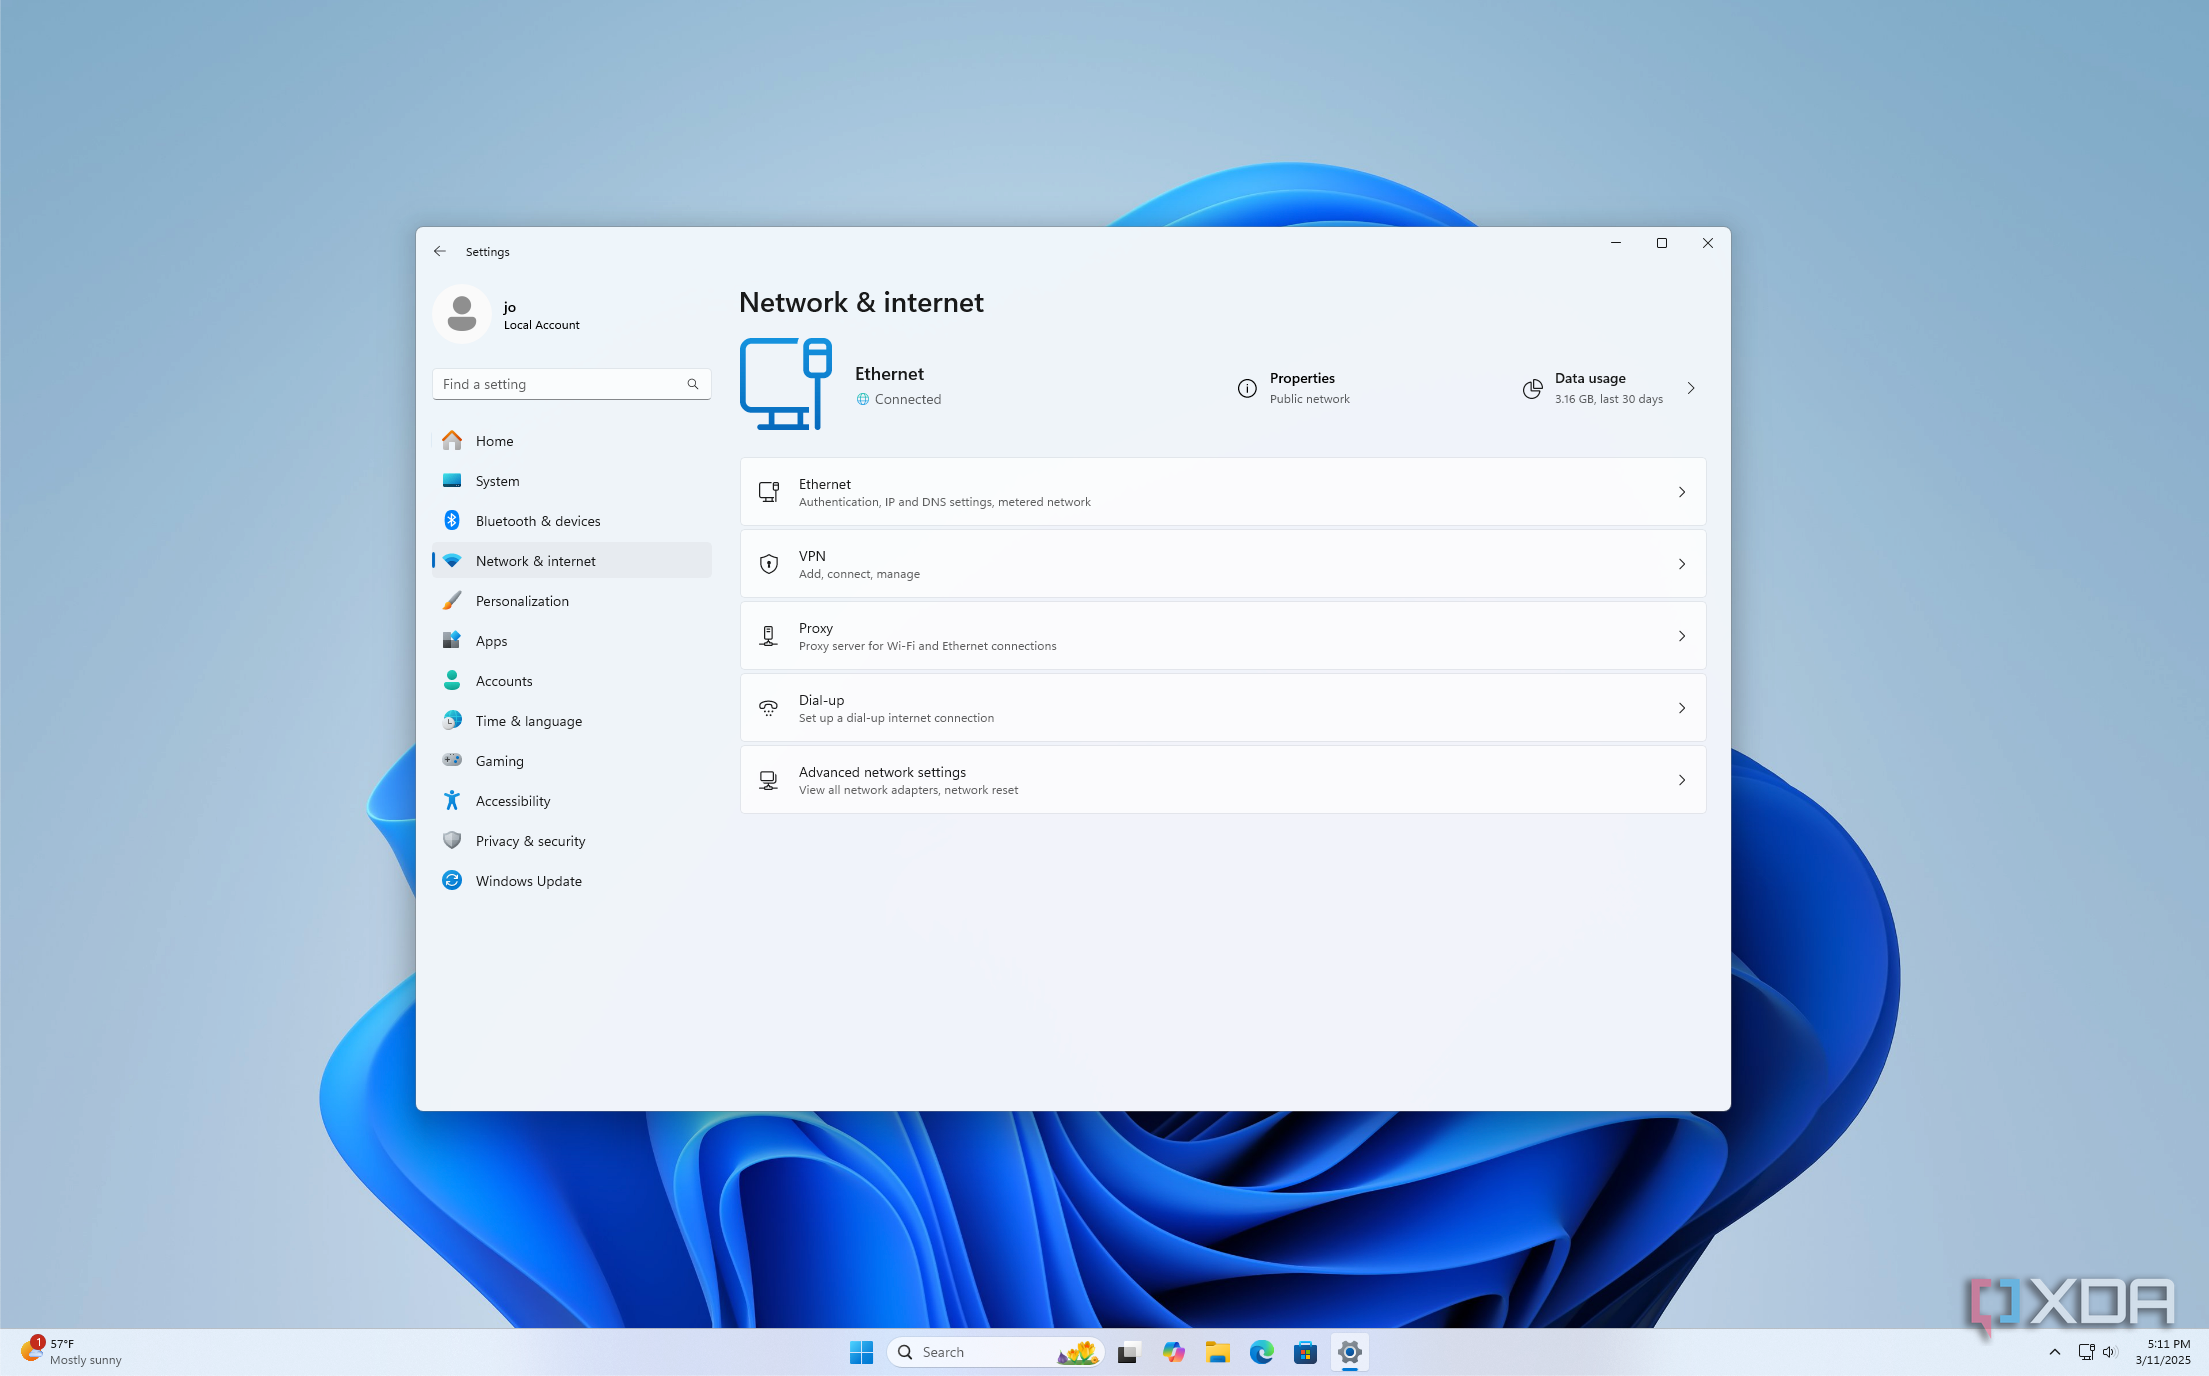
Task: Click the search magnifier in Find a setting
Action: [x=692, y=384]
